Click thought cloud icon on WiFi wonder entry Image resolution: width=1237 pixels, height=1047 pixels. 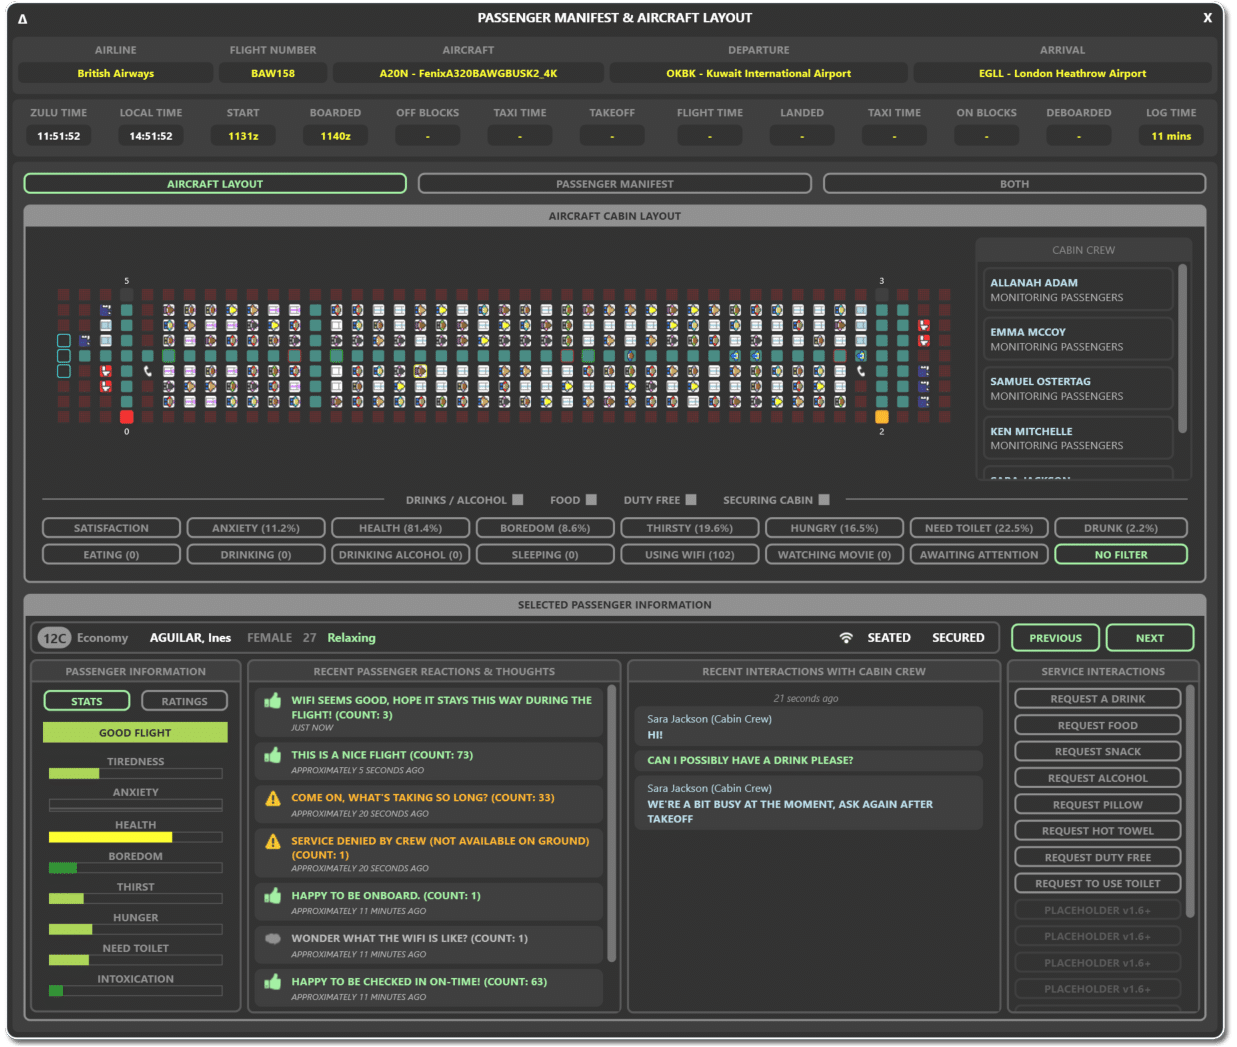click(x=272, y=939)
